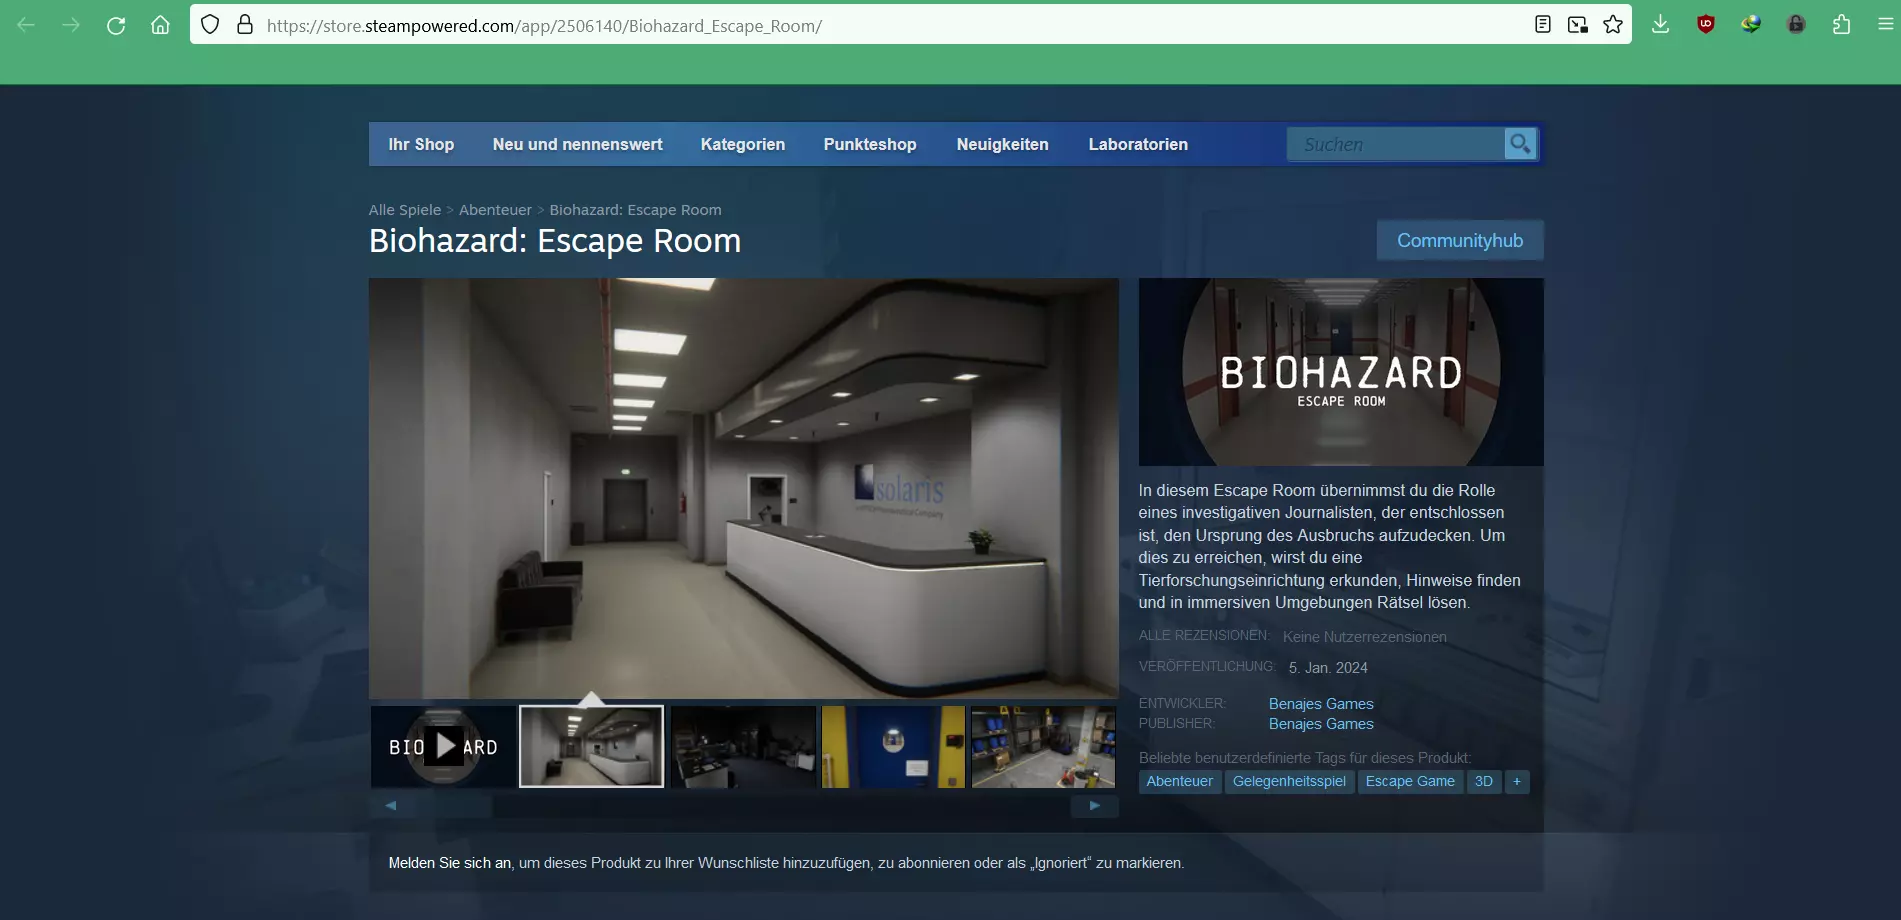Go to browser home page icon

point(160,25)
